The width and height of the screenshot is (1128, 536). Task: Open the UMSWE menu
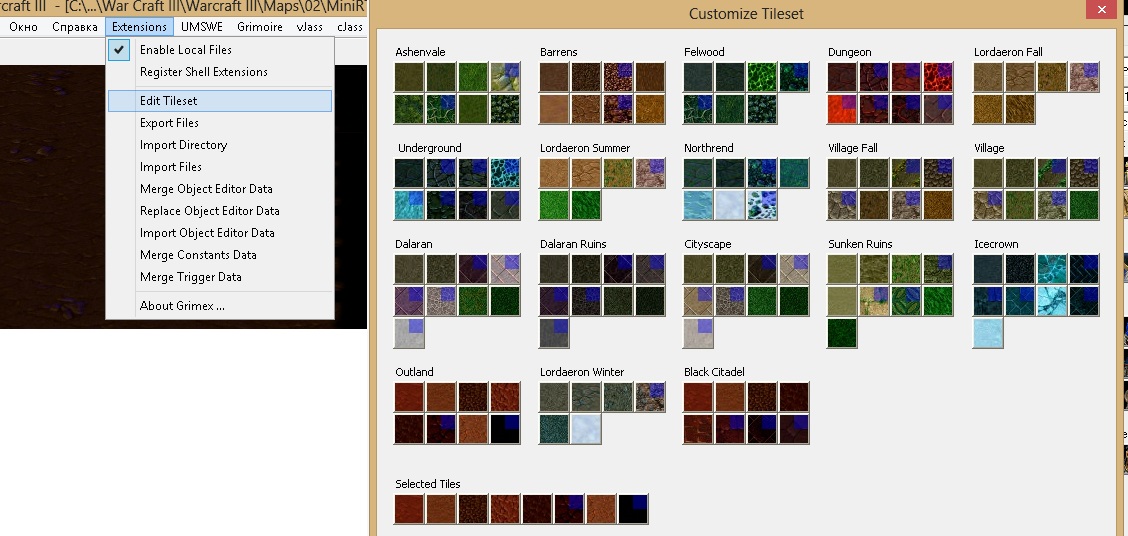(x=201, y=27)
